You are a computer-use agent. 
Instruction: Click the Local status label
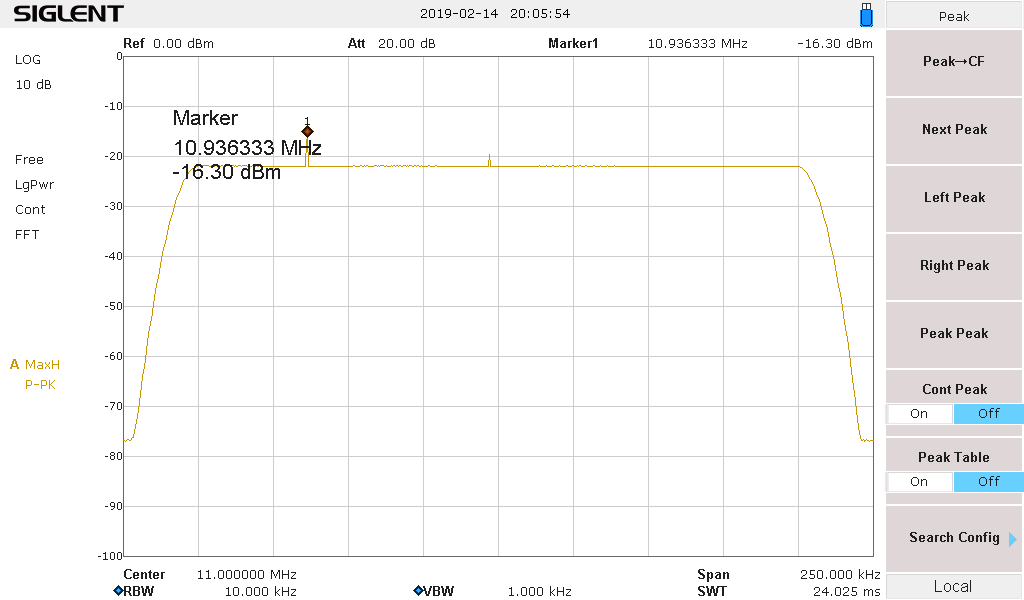(x=952, y=586)
